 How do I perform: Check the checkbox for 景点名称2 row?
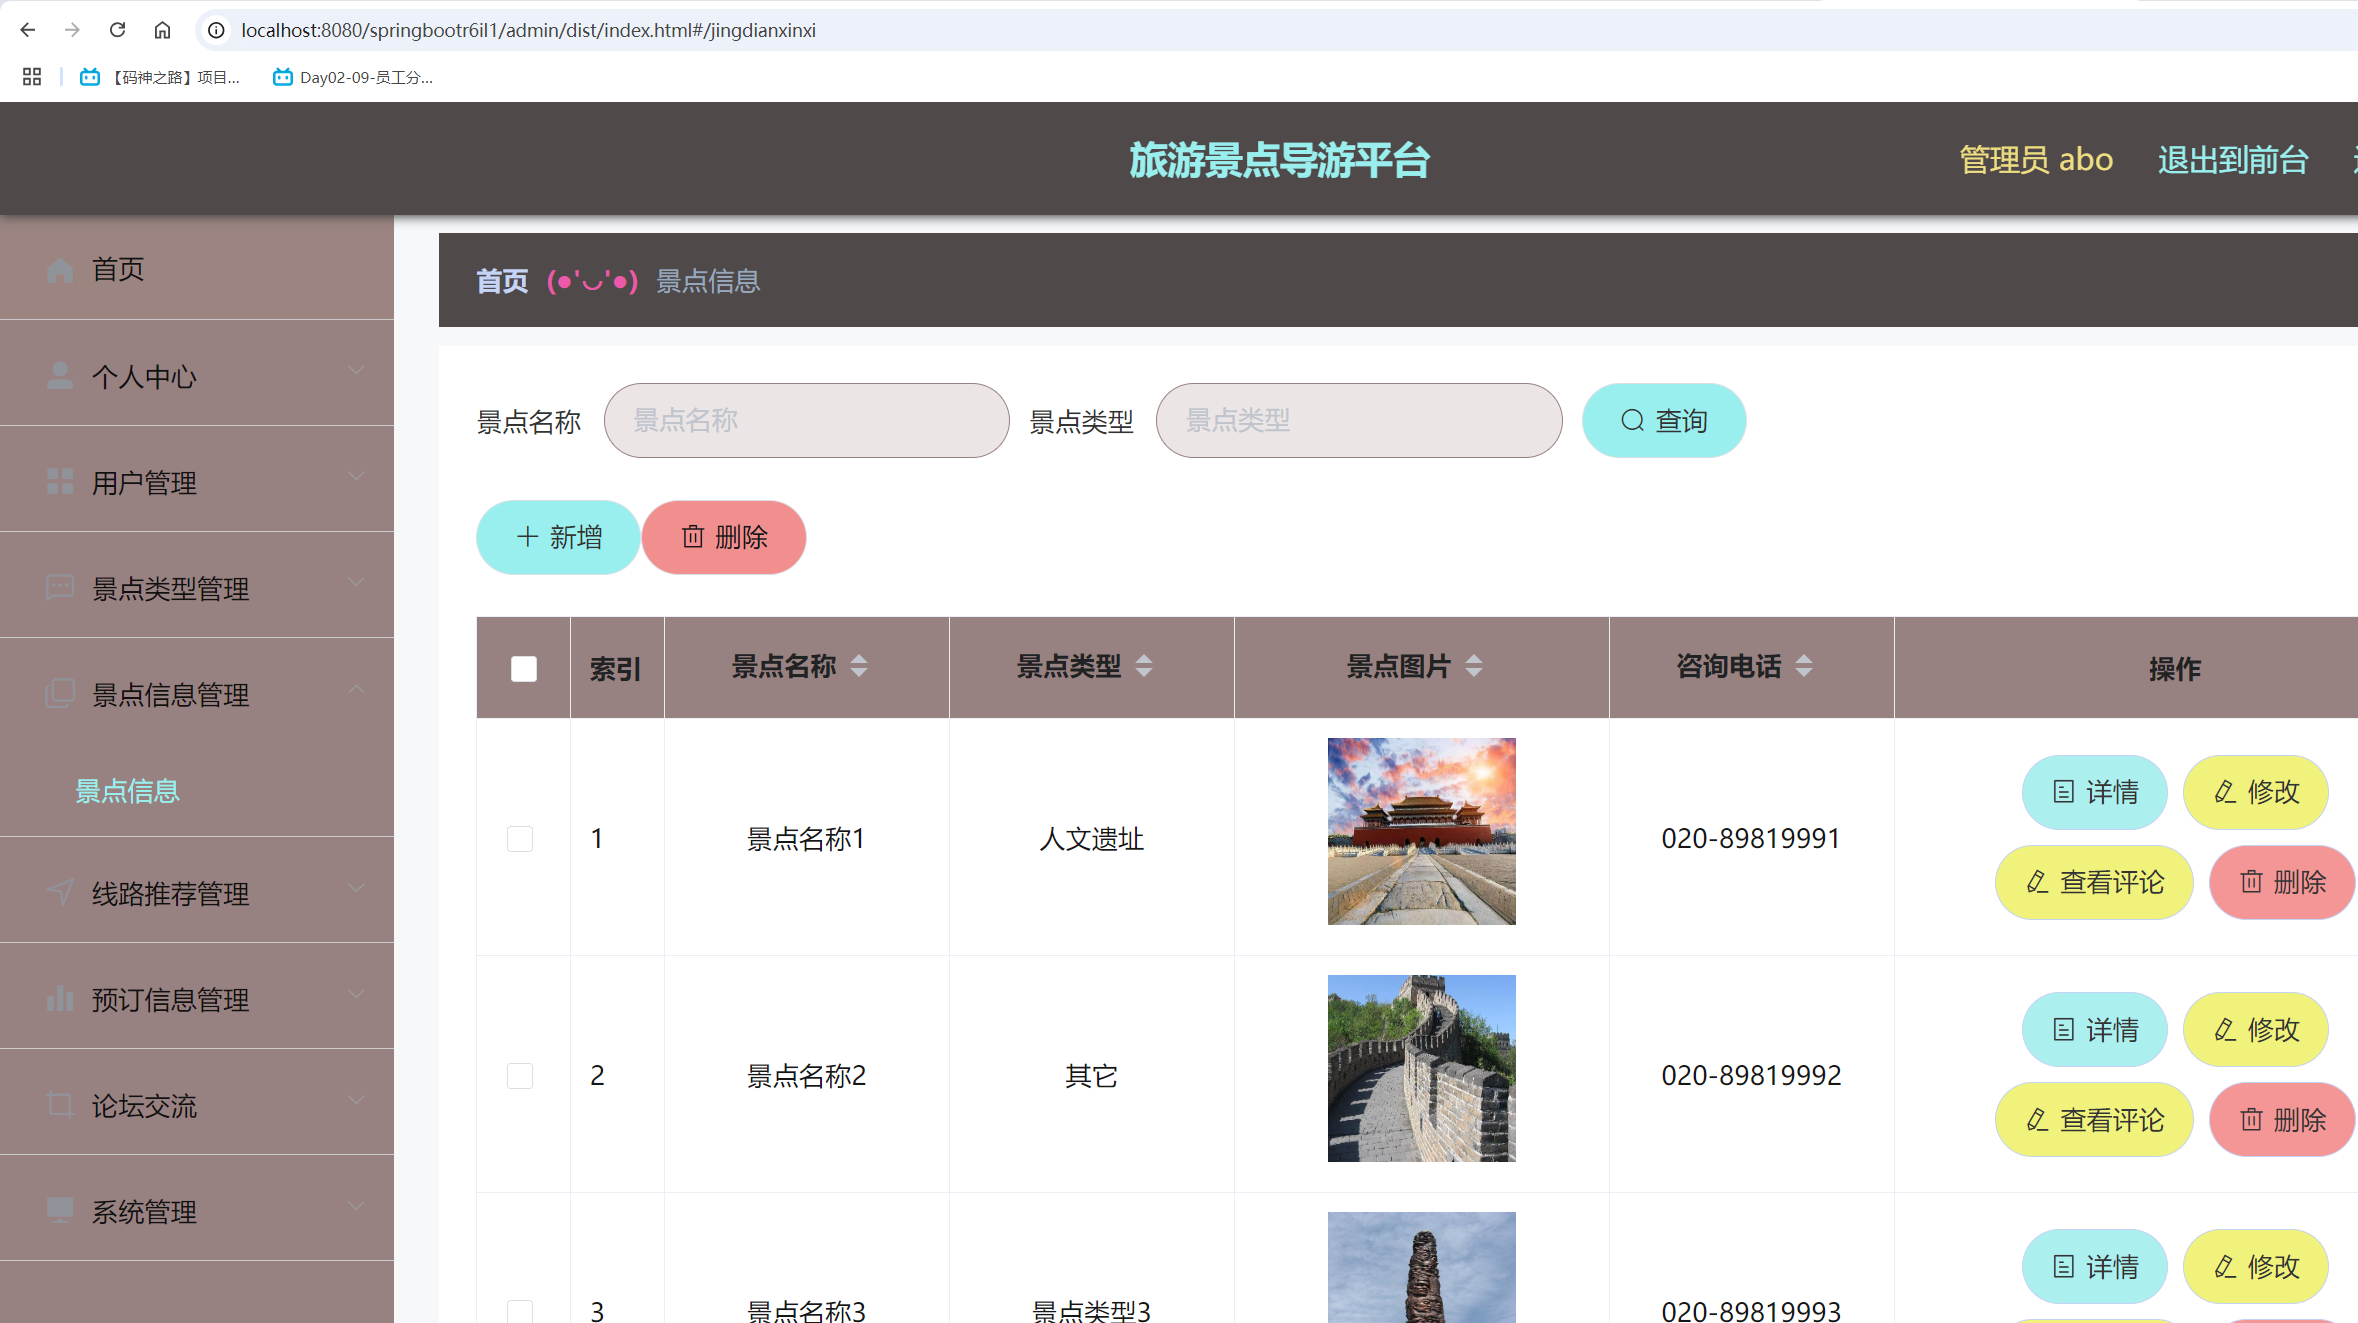[x=520, y=1075]
